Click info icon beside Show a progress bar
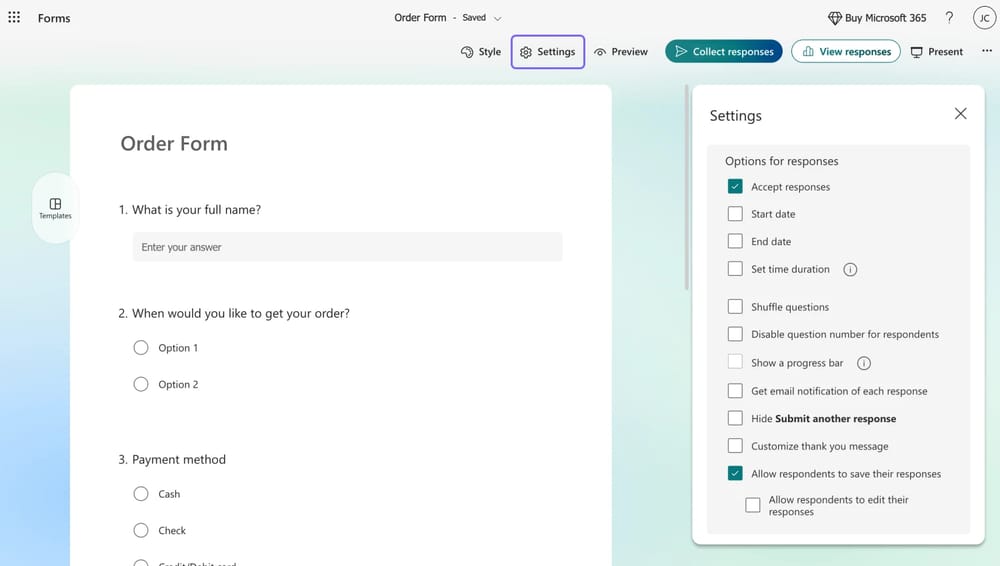 pos(864,363)
